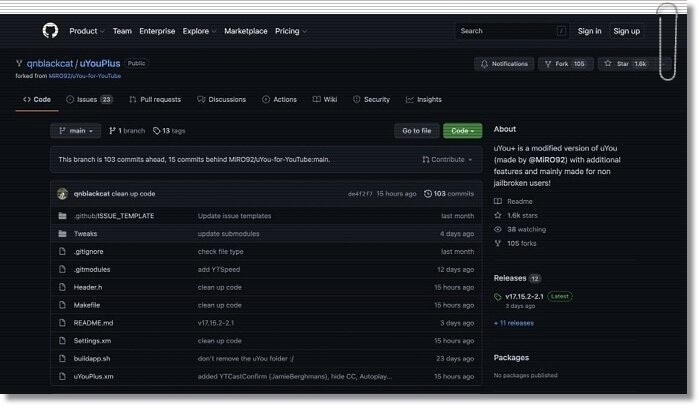
Task: Expand the Explore menu
Action: click(x=199, y=31)
